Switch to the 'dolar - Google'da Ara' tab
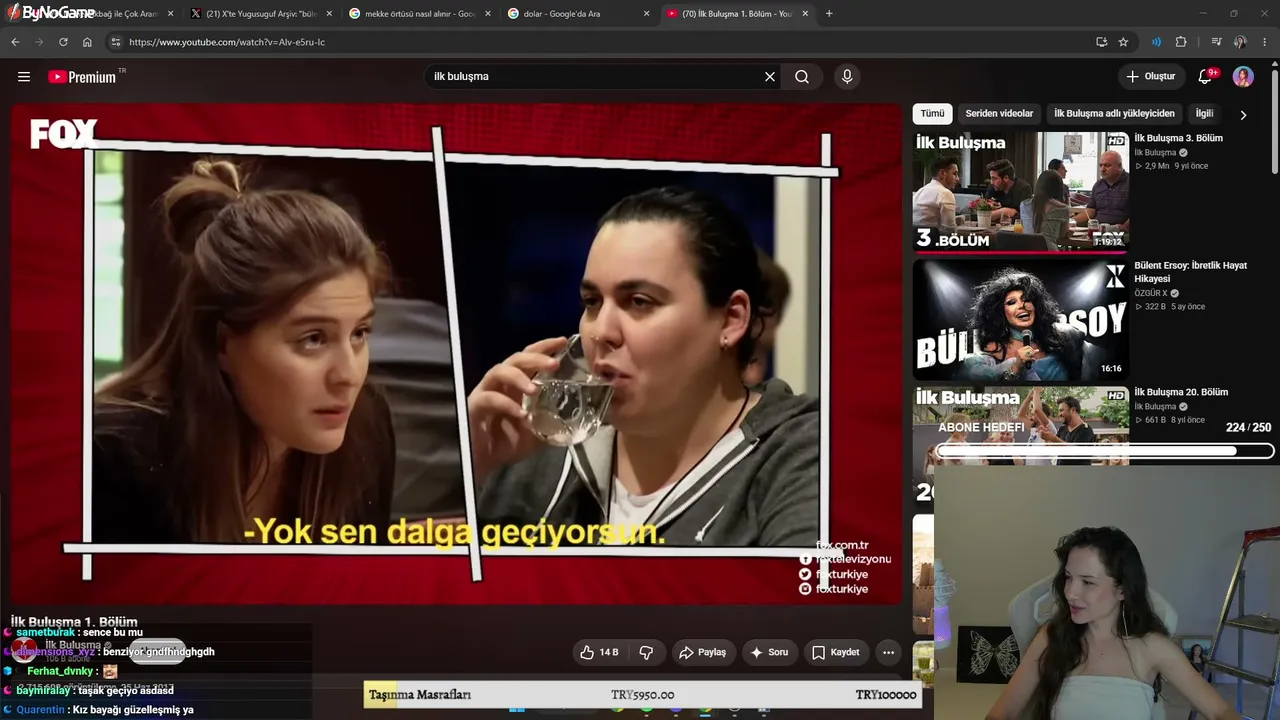This screenshot has width=1280, height=720. (x=579, y=14)
